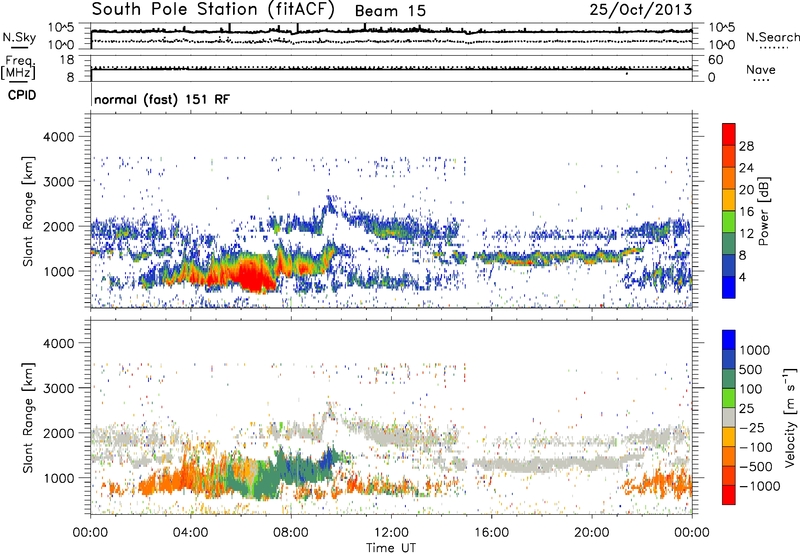Screen dimensions: 800x554
Task: Pick Power colorbar dark blue segment 4 to 8
Action: (x=729, y=265)
